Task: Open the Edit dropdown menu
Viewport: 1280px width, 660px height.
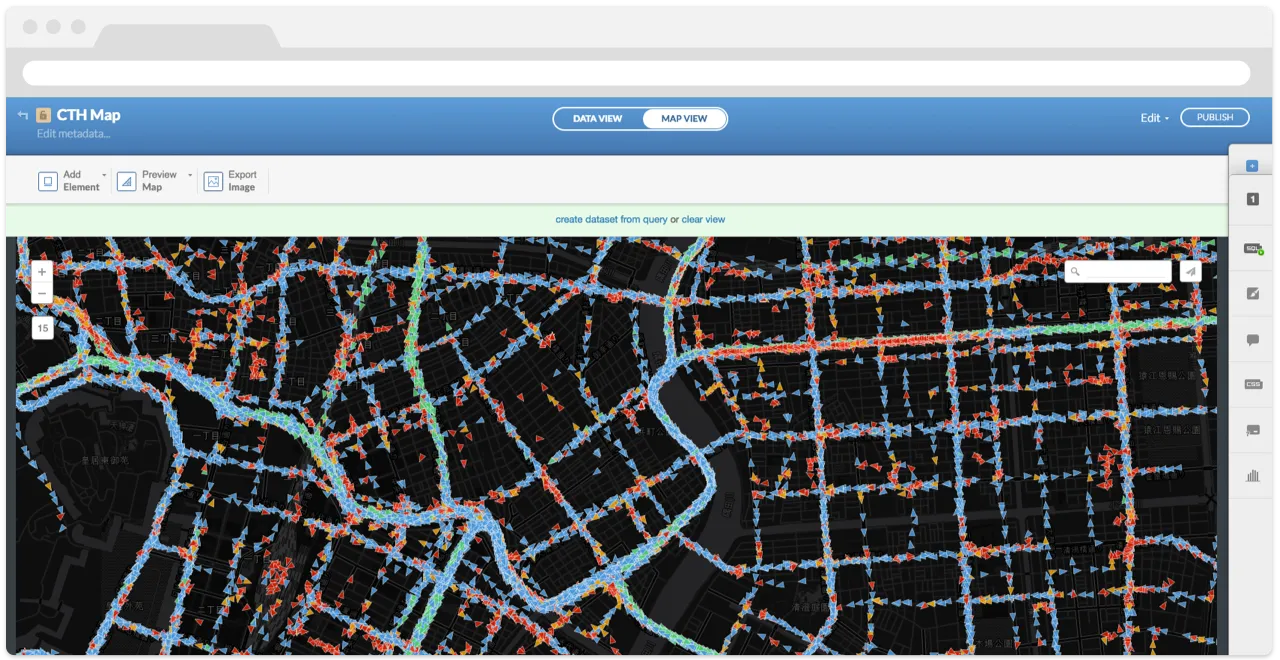Action: click(1154, 118)
